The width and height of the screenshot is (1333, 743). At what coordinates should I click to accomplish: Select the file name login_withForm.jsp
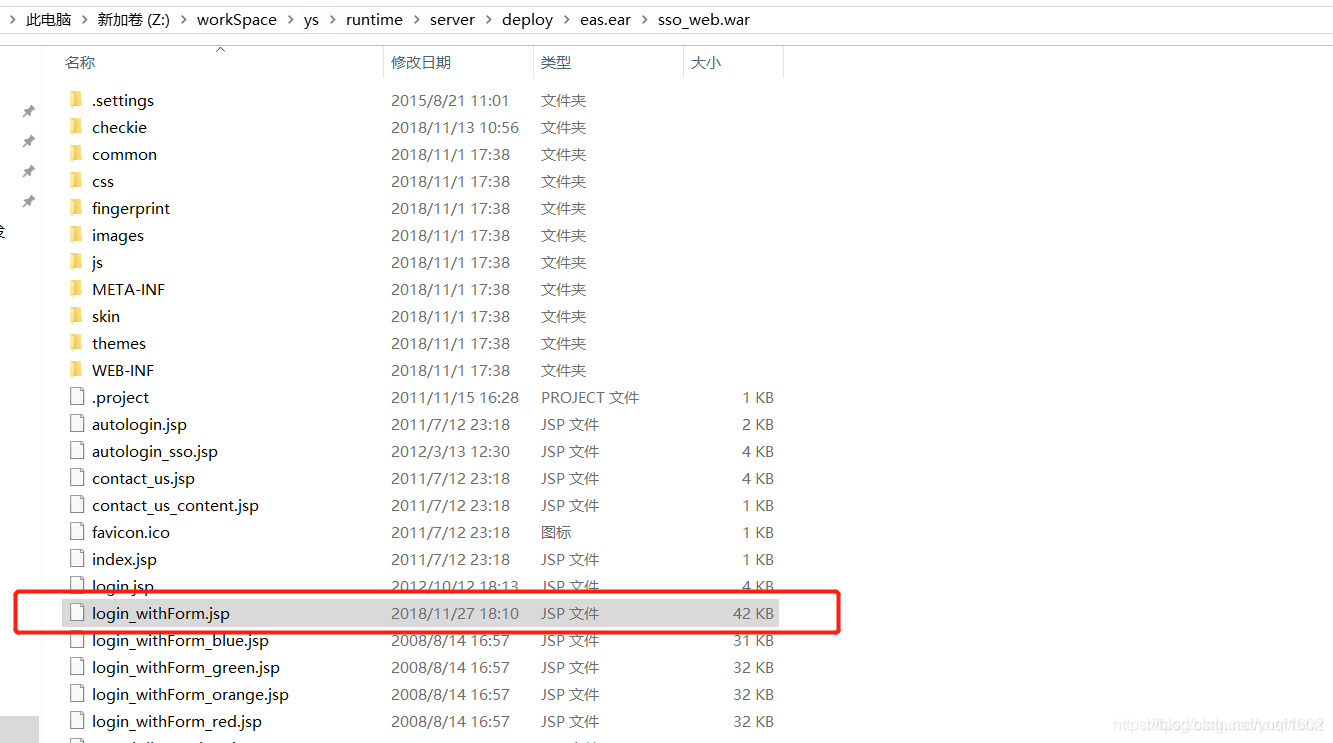click(x=161, y=613)
